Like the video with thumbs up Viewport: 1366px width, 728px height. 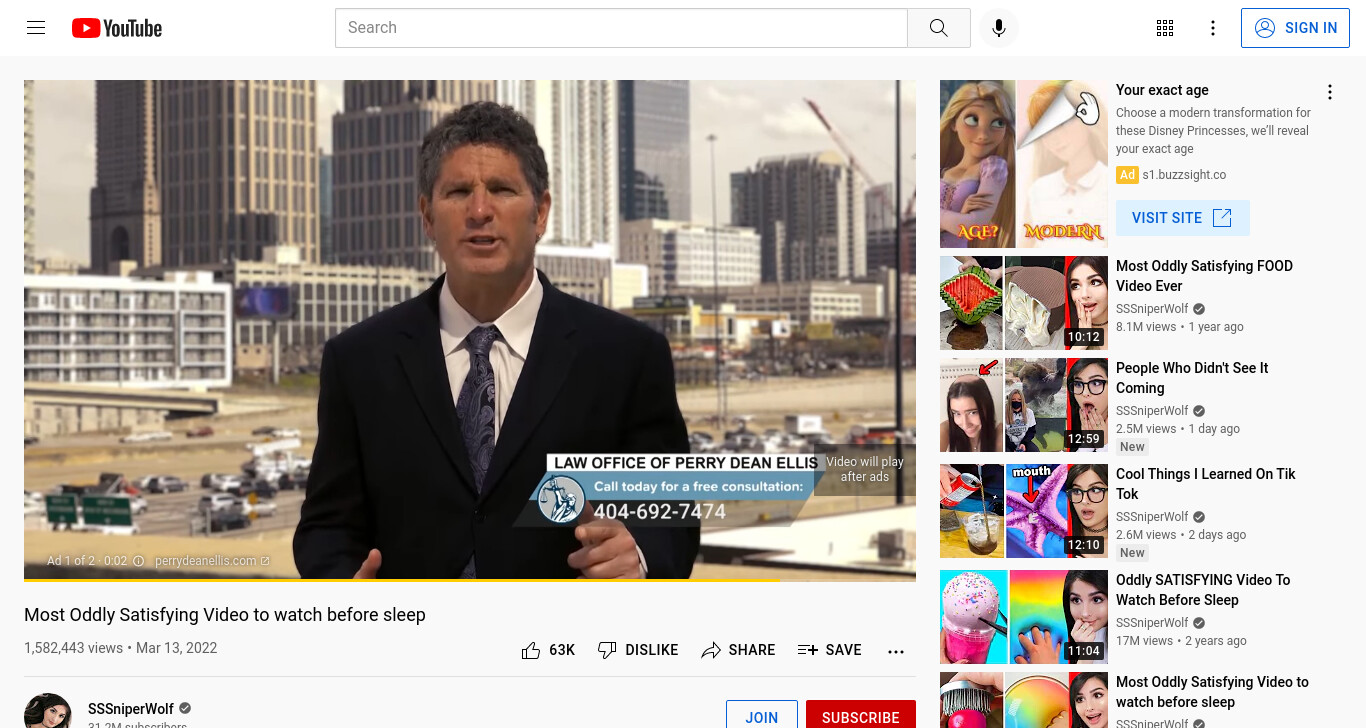[x=531, y=651]
